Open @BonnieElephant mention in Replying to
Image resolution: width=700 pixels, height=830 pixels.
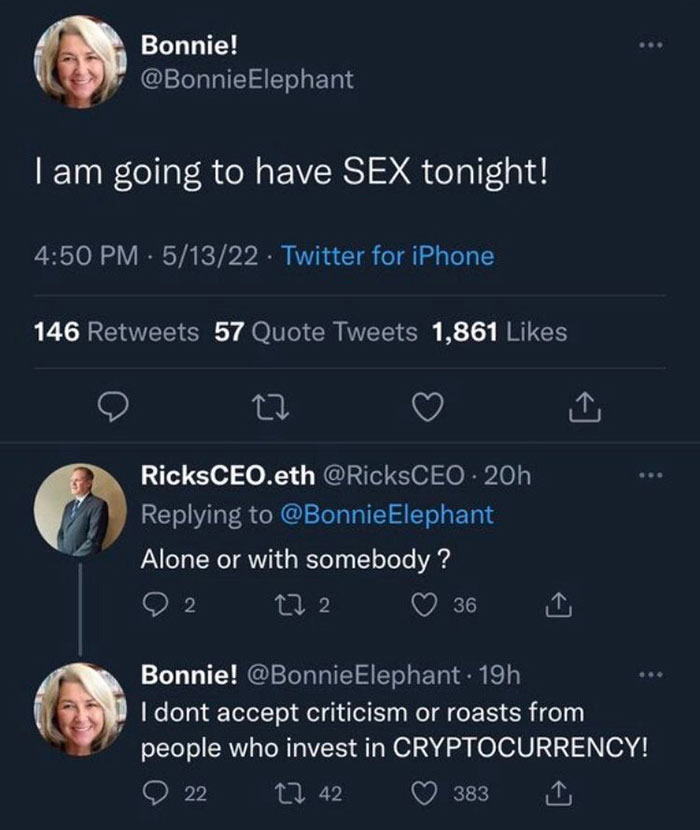tap(387, 515)
